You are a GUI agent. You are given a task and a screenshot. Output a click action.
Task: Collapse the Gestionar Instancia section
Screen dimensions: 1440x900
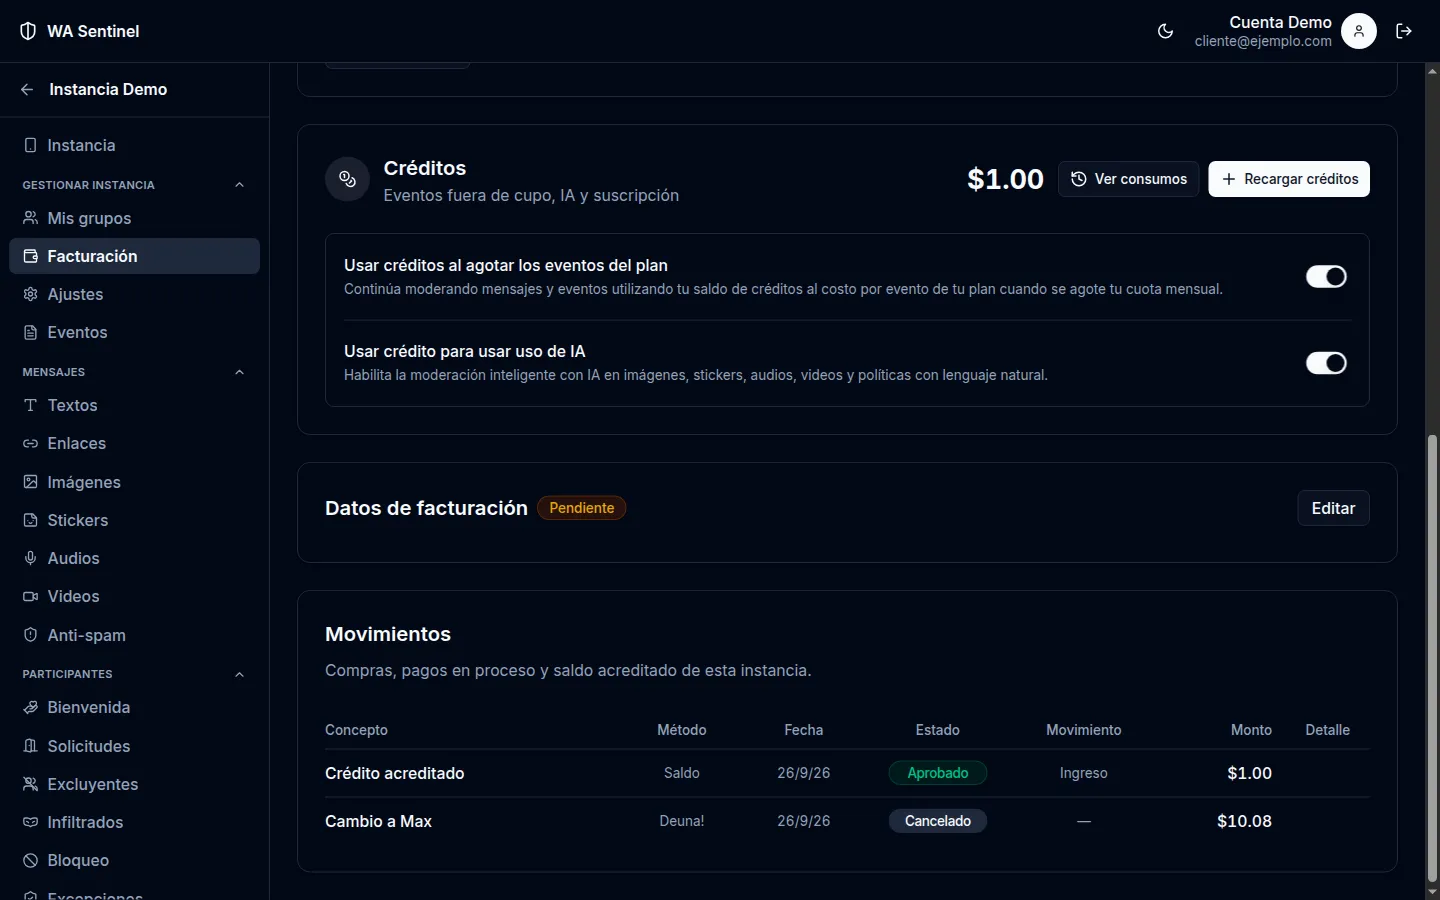[239, 185]
